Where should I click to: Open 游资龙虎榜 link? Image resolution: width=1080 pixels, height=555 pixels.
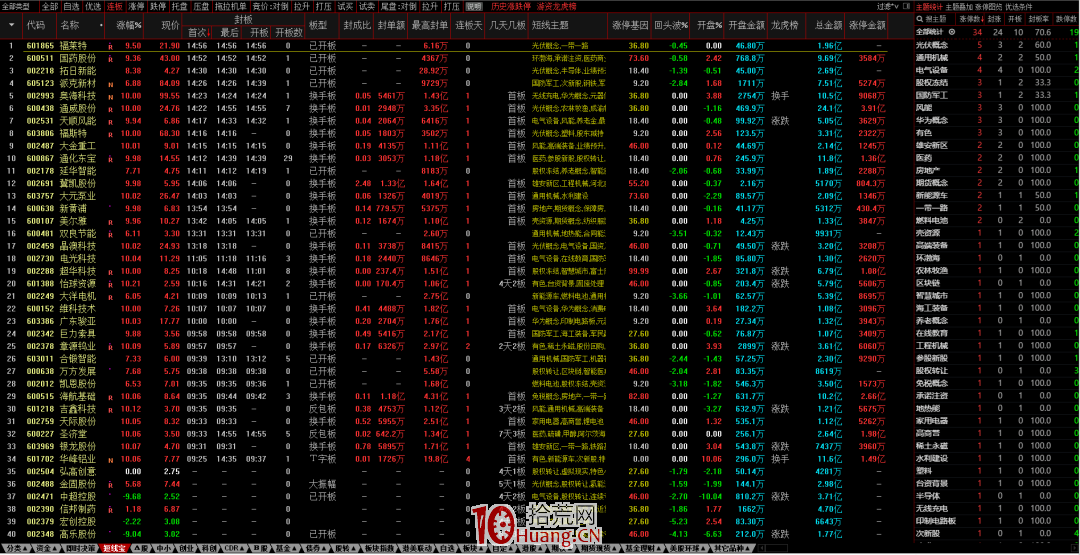[x=555, y=6]
